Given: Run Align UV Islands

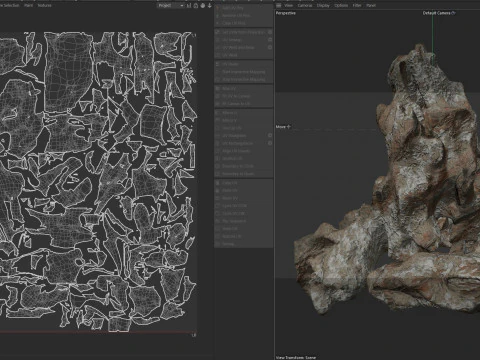Looking at the screenshot, I should point(243,151).
